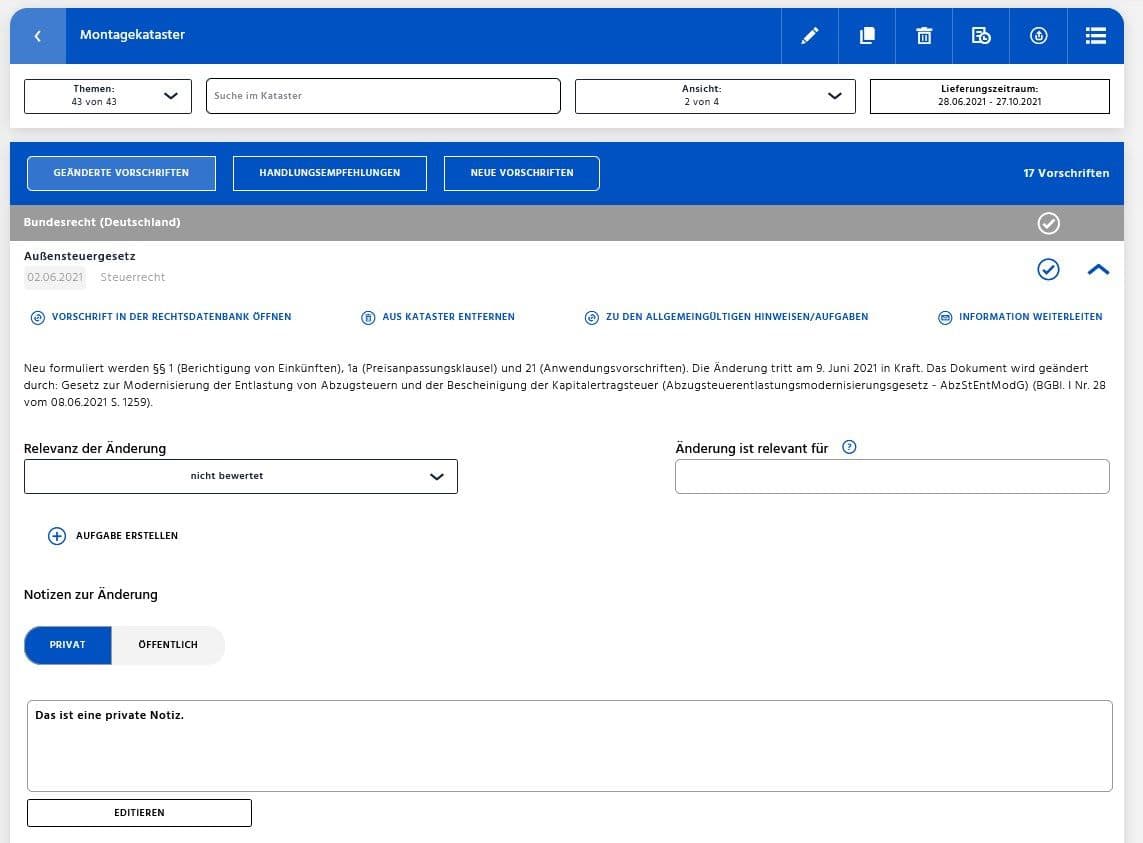Mark Außensteuergesetz as checked with blue checkmark
Screen dimensions: 1143x843
pyautogui.click(x=1048, y=269)
